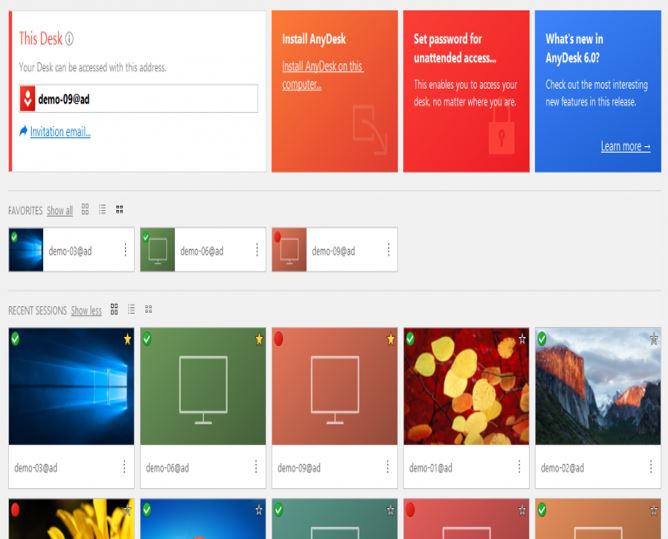
Task: Add demo-01@ad to favorites with star
Action: pyautogui.click(x=522, y=339)
